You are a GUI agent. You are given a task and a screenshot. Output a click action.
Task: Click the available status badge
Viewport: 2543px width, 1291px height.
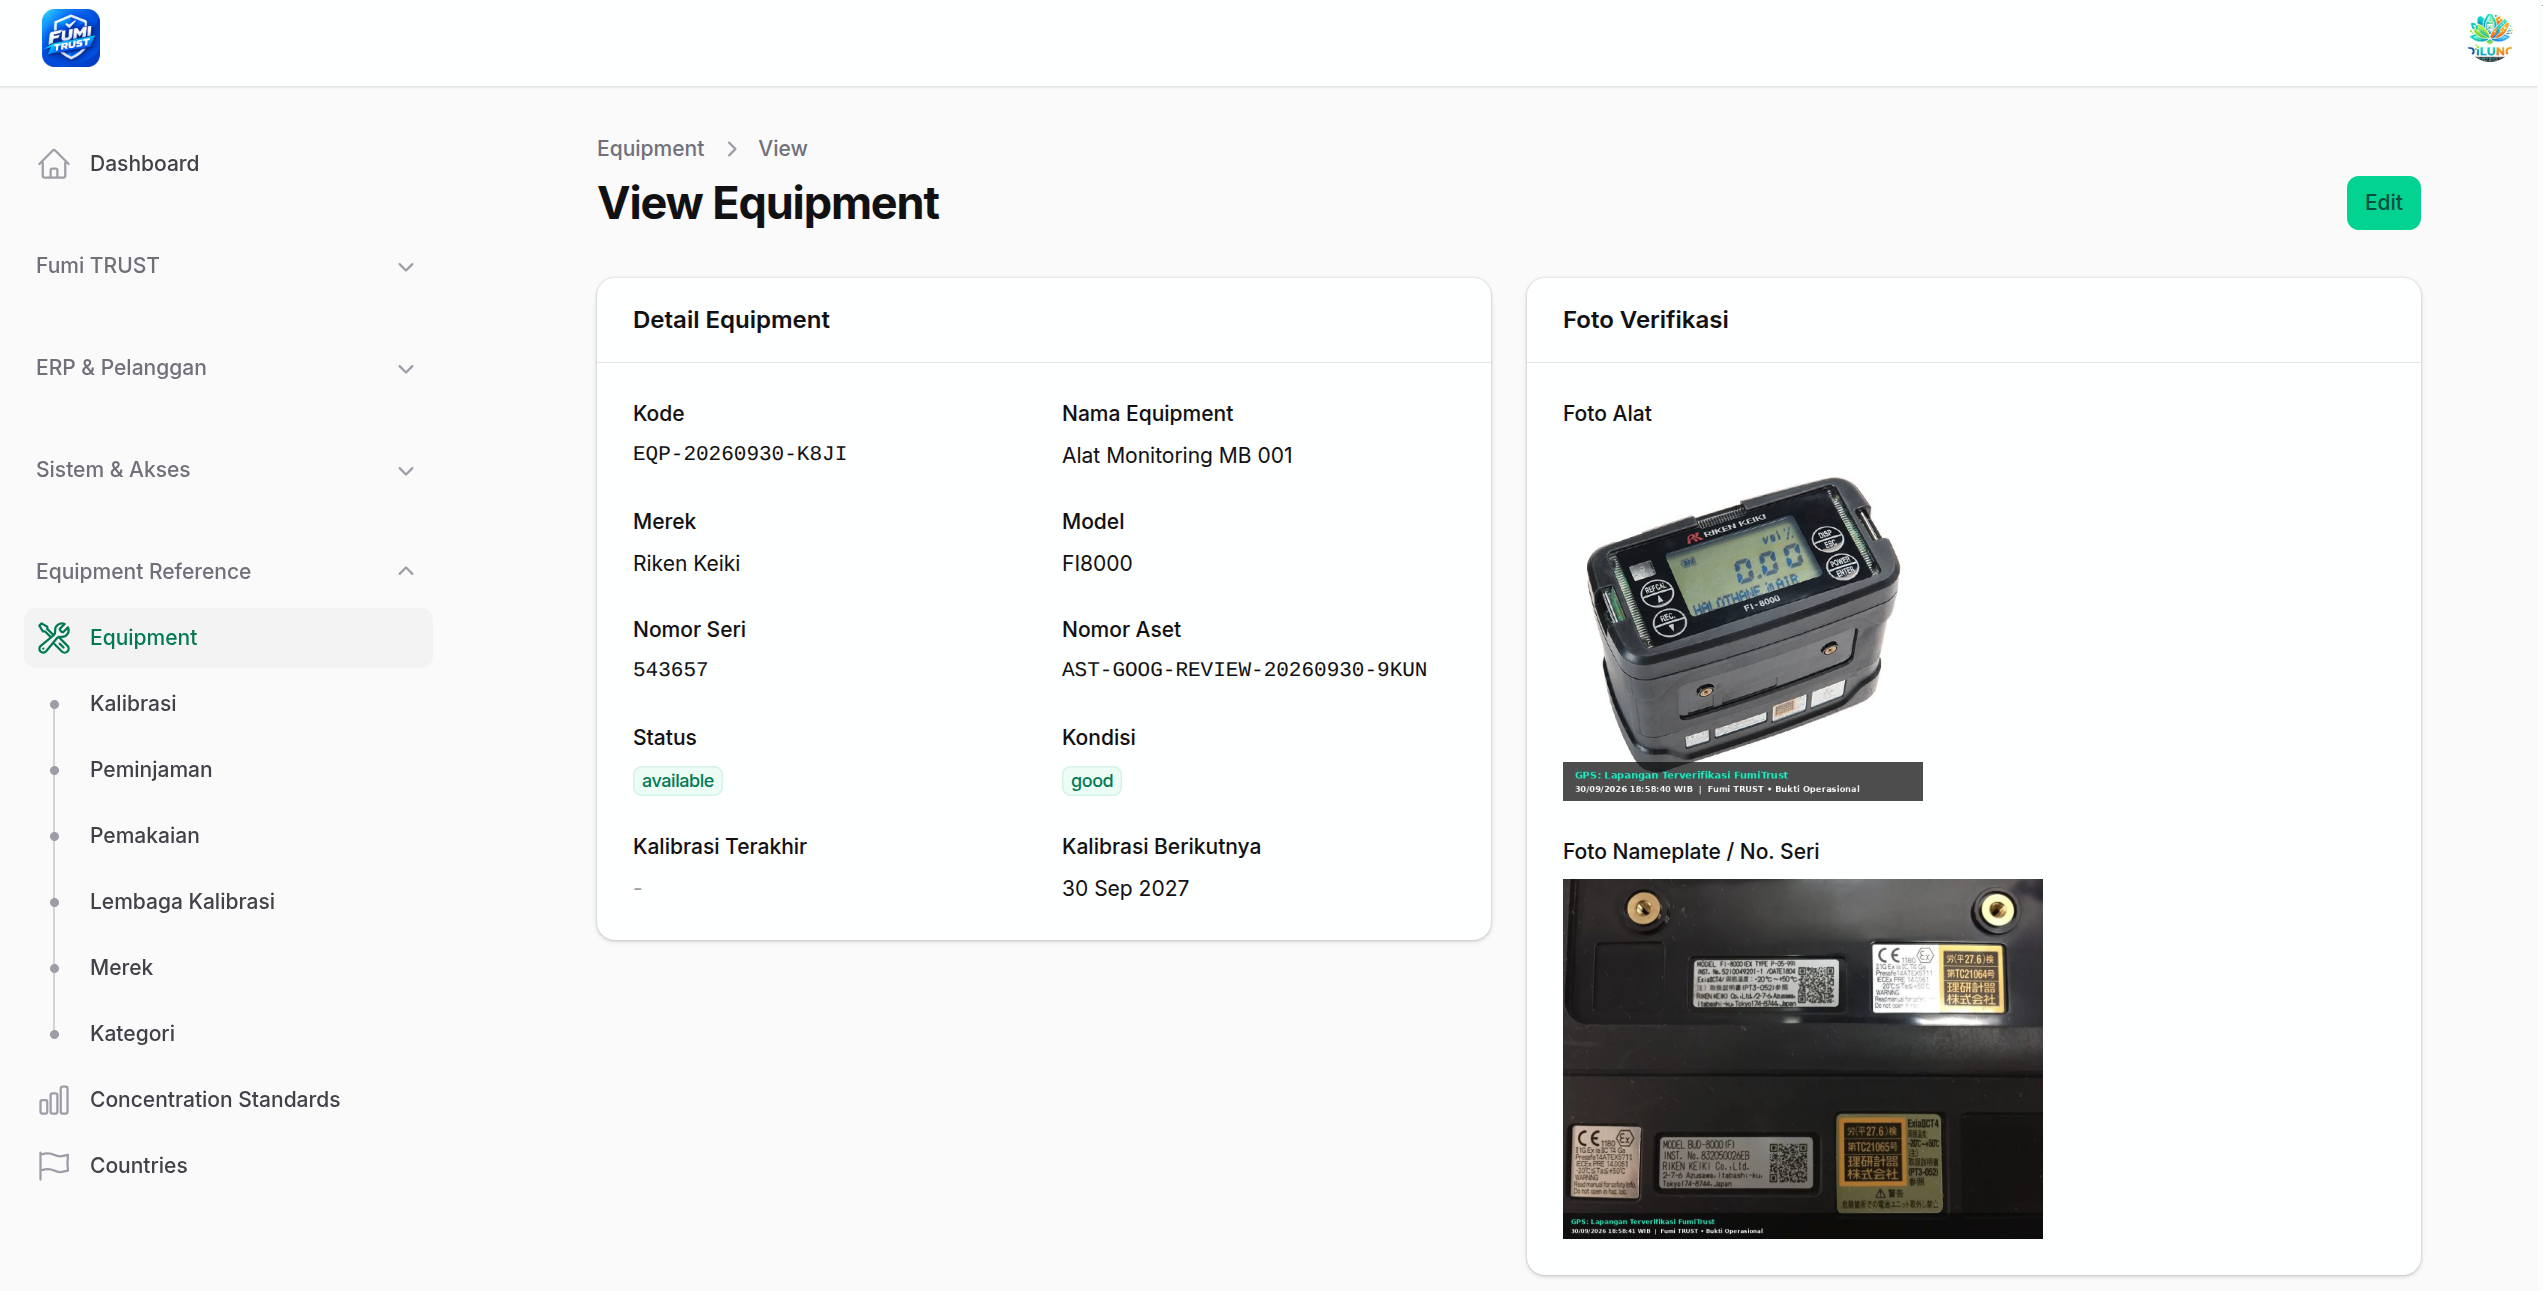coord(678,781)
